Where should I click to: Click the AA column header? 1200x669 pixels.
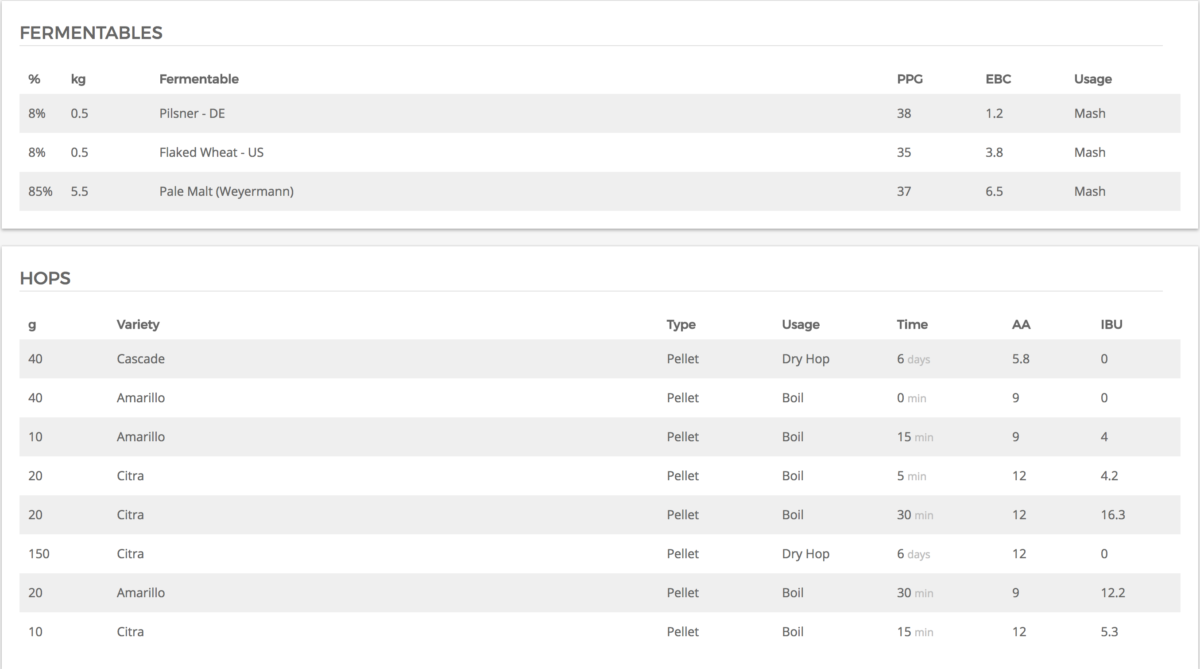click(1020, 324)
